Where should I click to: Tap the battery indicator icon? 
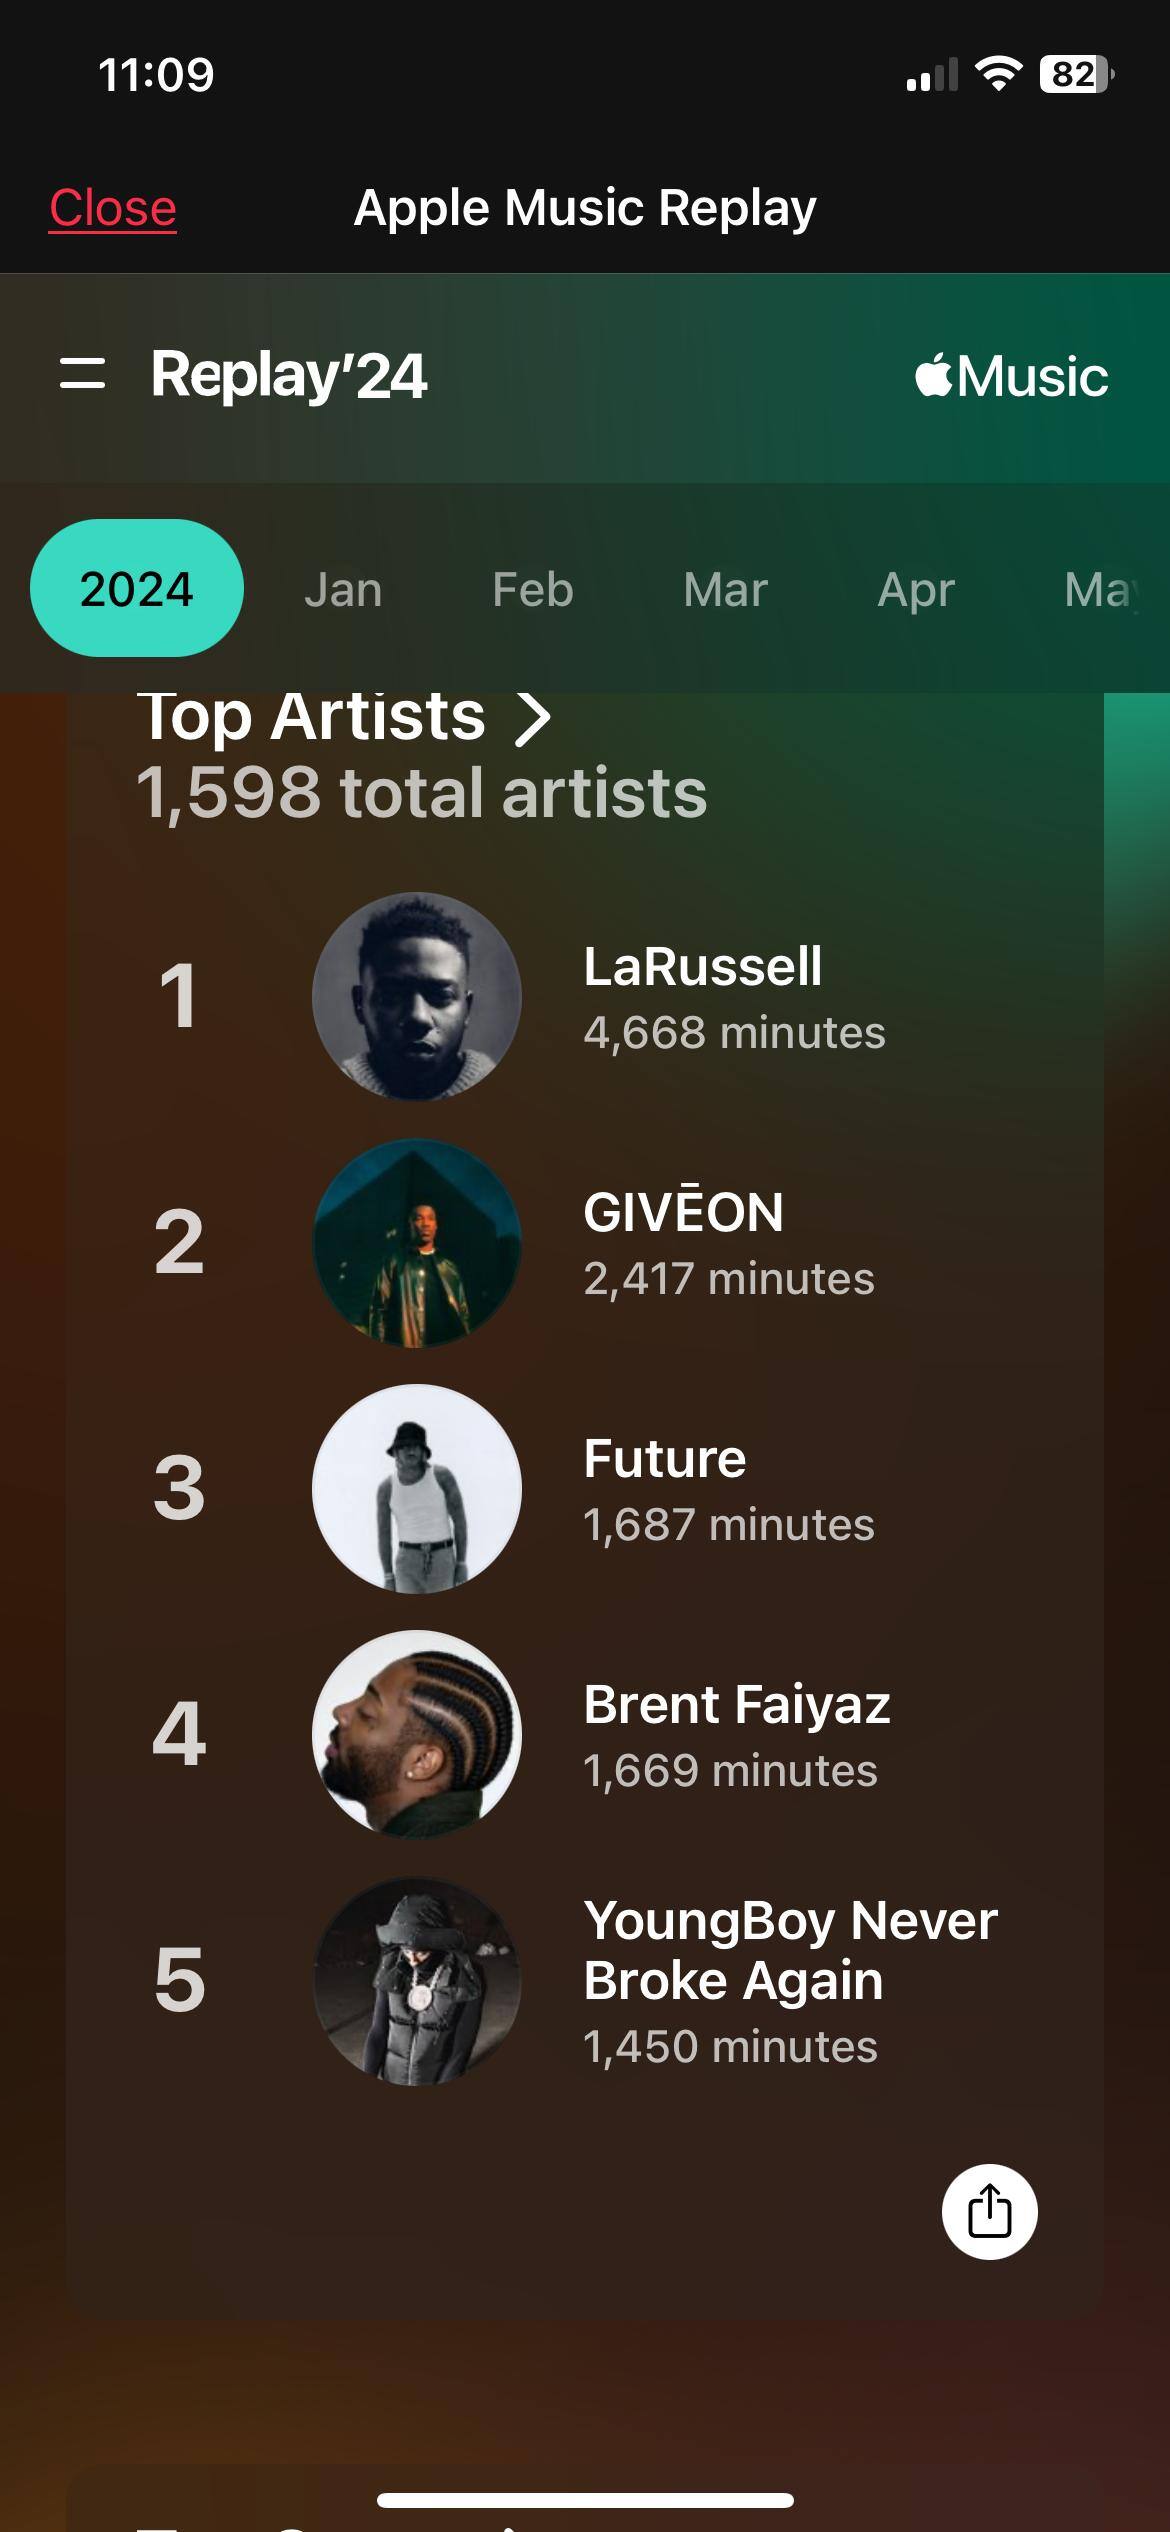(x=1076, y=74)
